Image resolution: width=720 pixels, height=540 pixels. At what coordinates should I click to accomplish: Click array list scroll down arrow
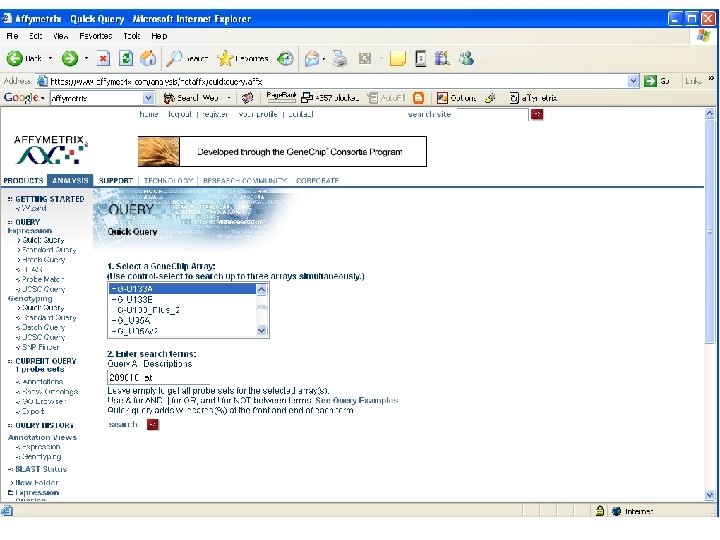(261, 330)
